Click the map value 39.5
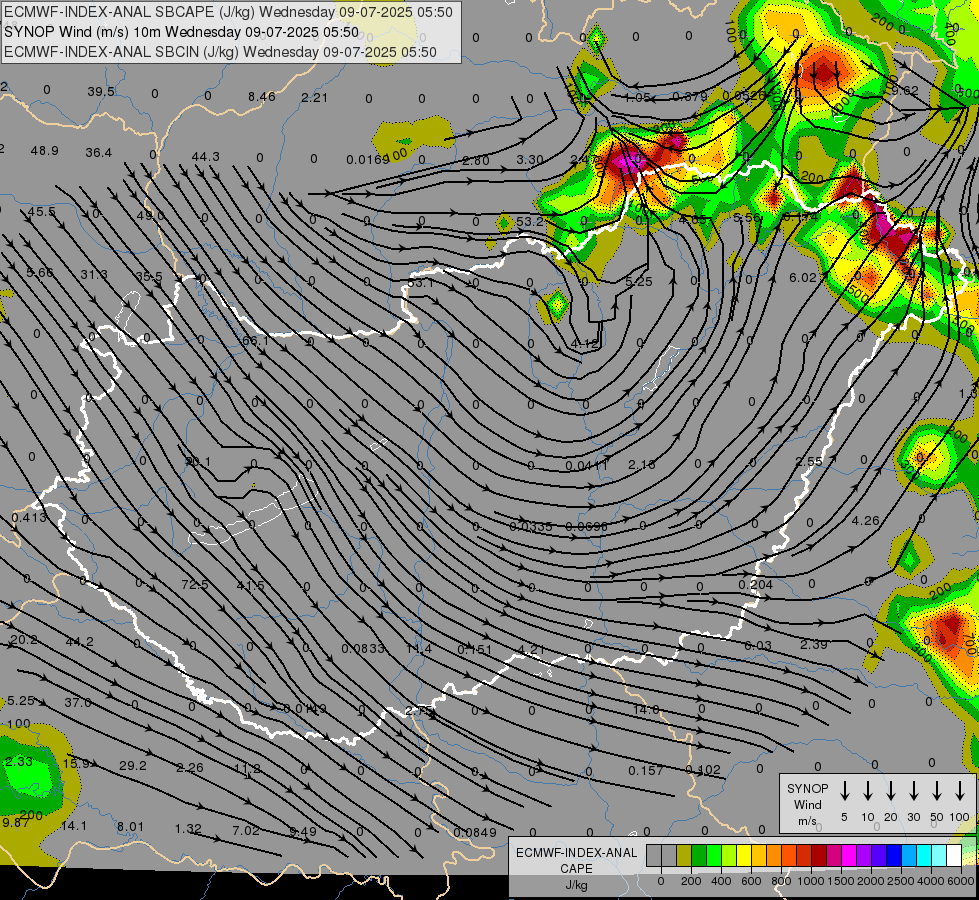This screenshot has height=900, width=979. [101, 92]
